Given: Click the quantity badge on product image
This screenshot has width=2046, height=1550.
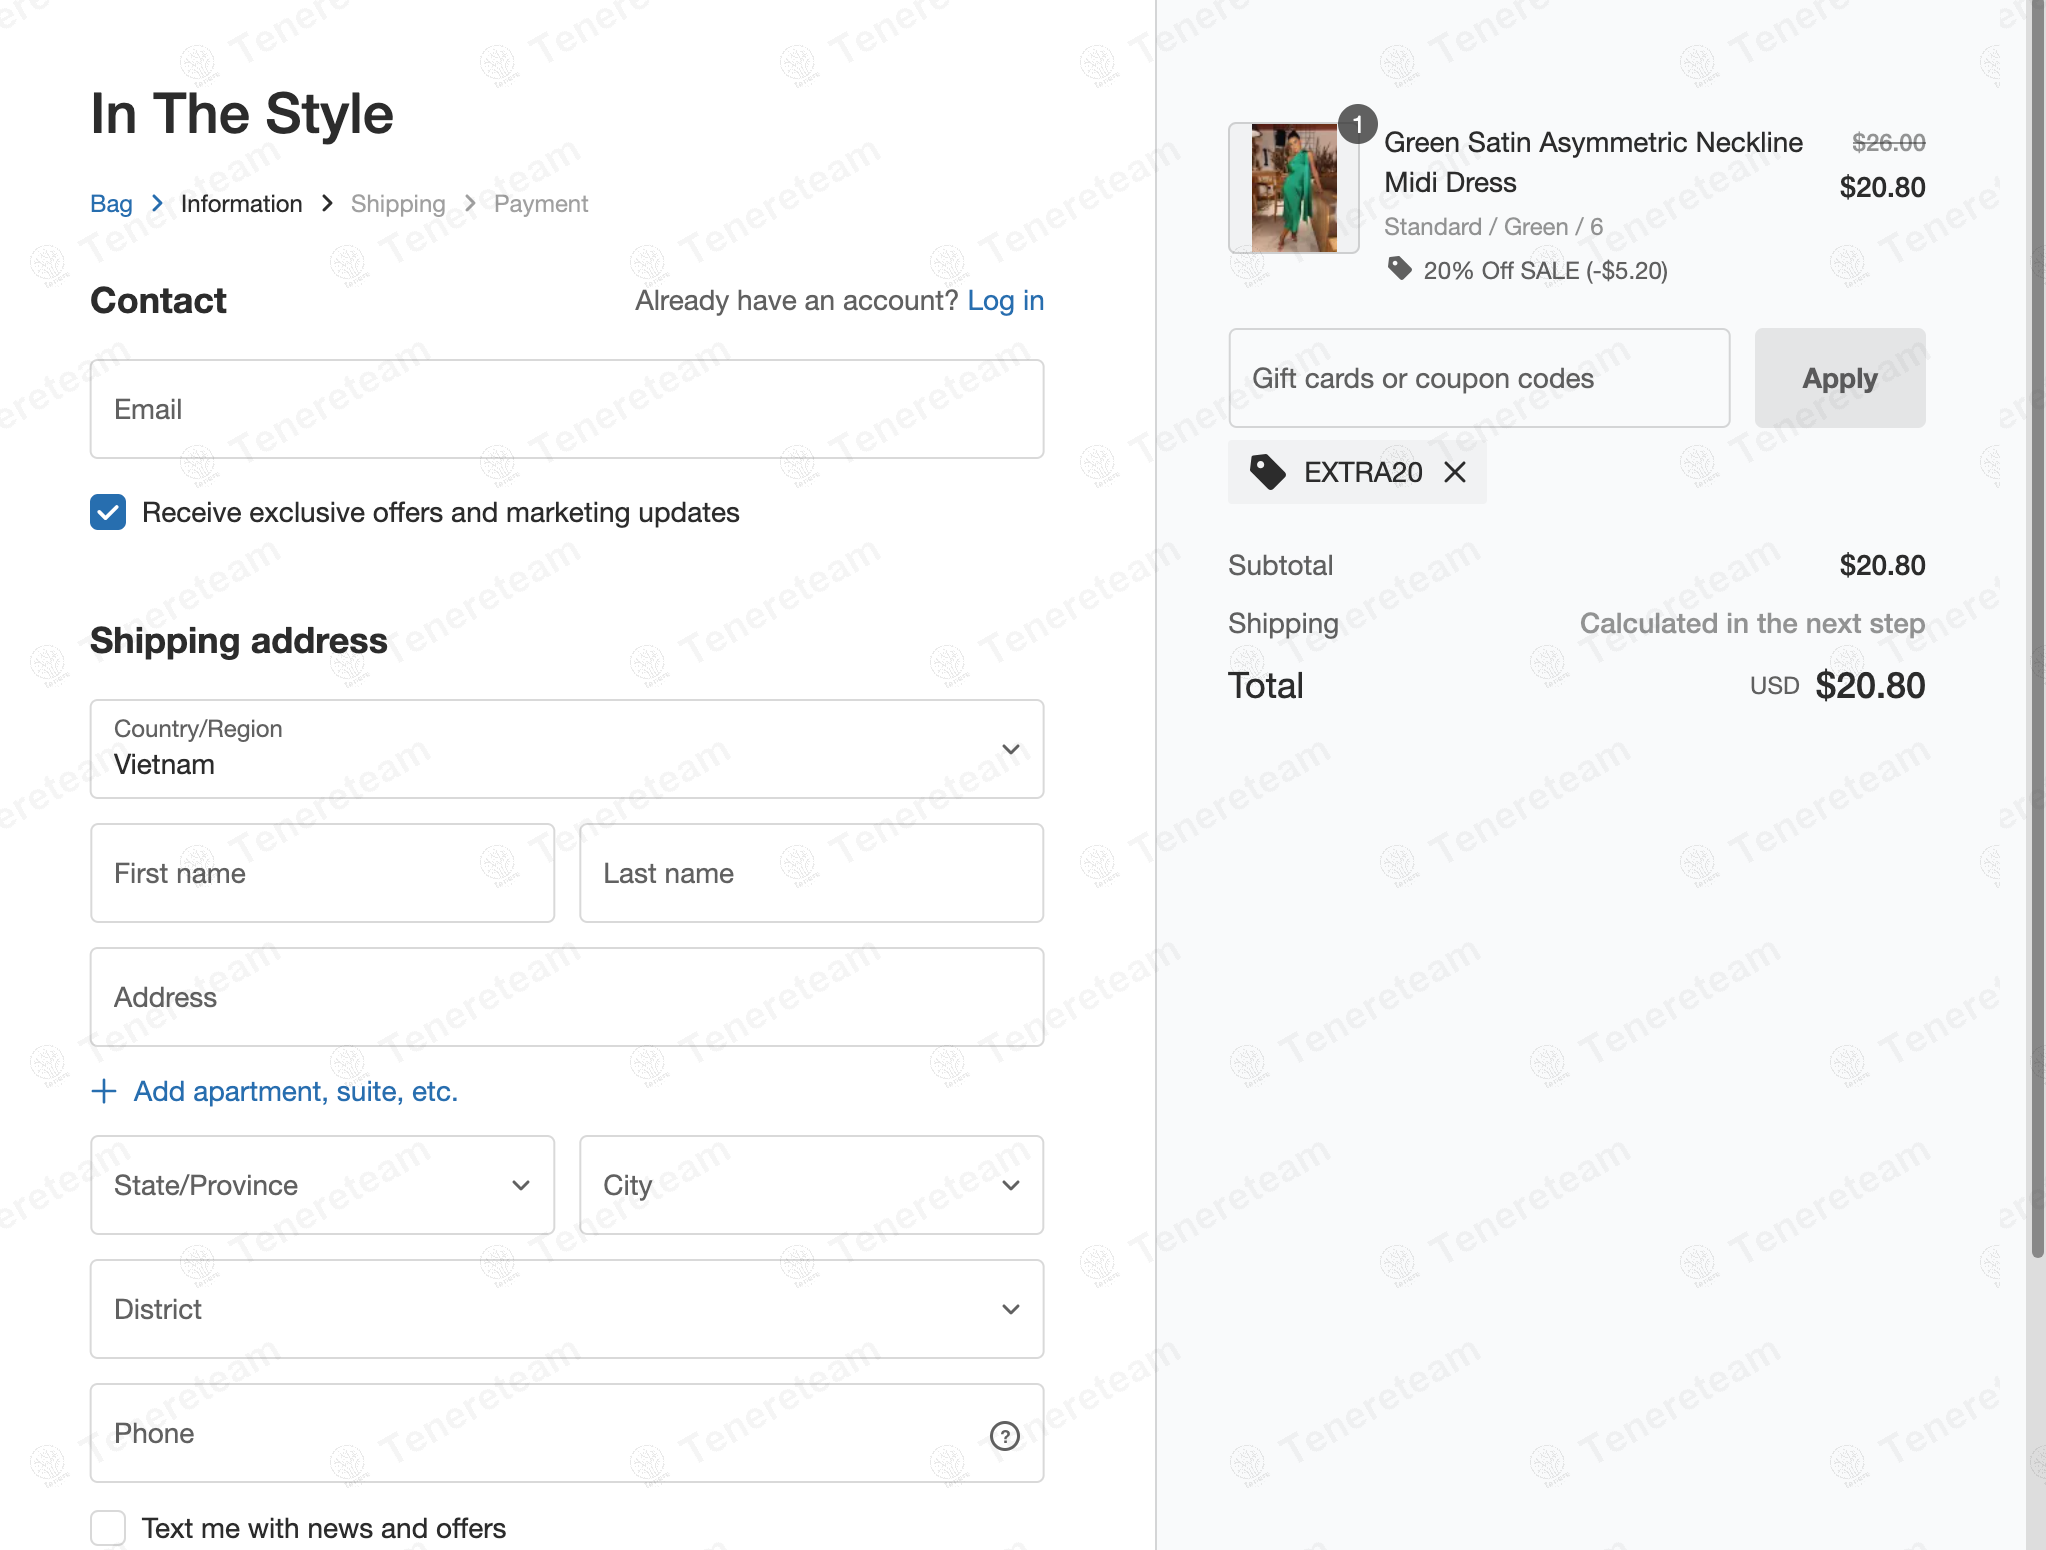Looking at the screenshot, I should coord(1357,125).
